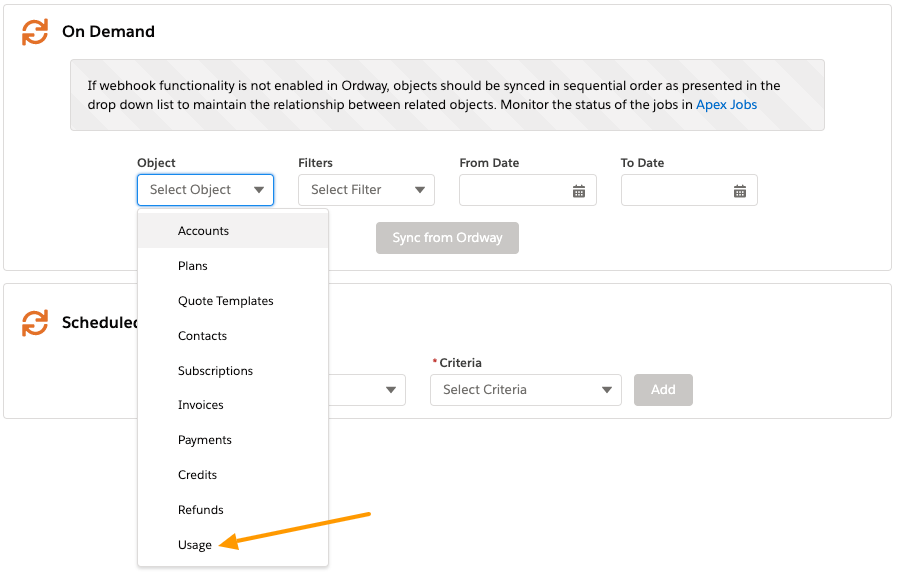Click the Object field label
The image size is (898, 587).
tap(156, 163)
